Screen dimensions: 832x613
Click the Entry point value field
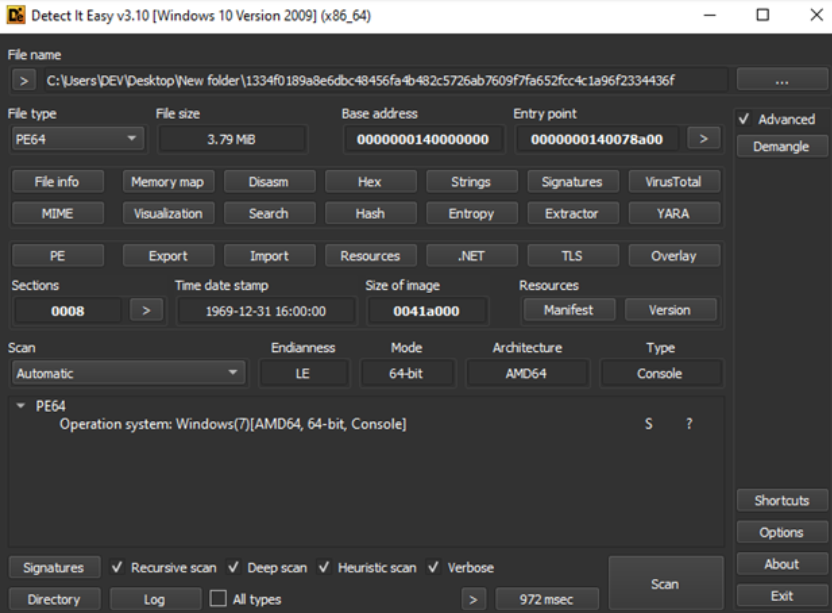pyautogui.click(x=597, y=139)
